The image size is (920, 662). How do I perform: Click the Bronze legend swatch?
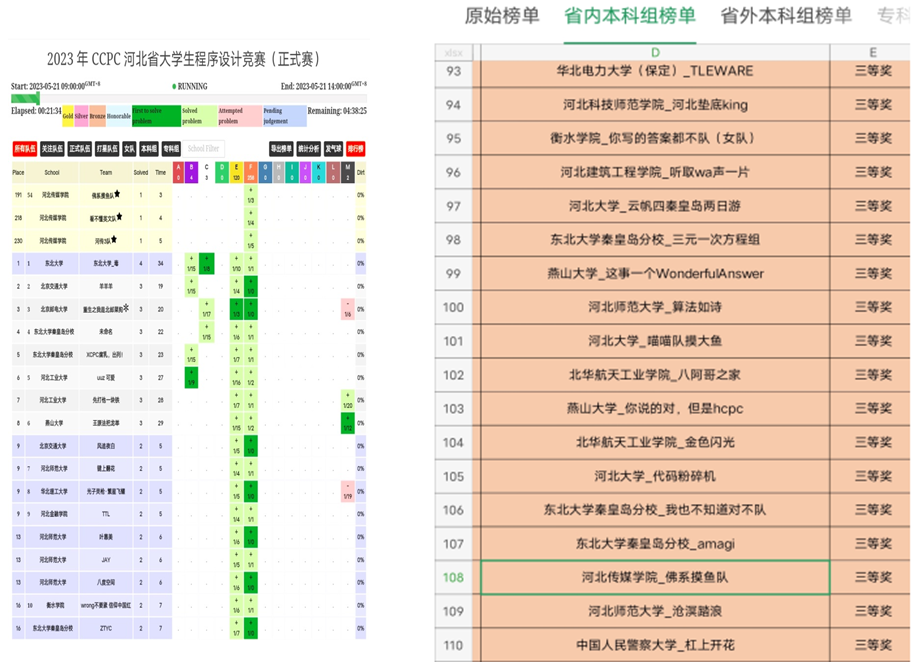[x=97, y=116]
